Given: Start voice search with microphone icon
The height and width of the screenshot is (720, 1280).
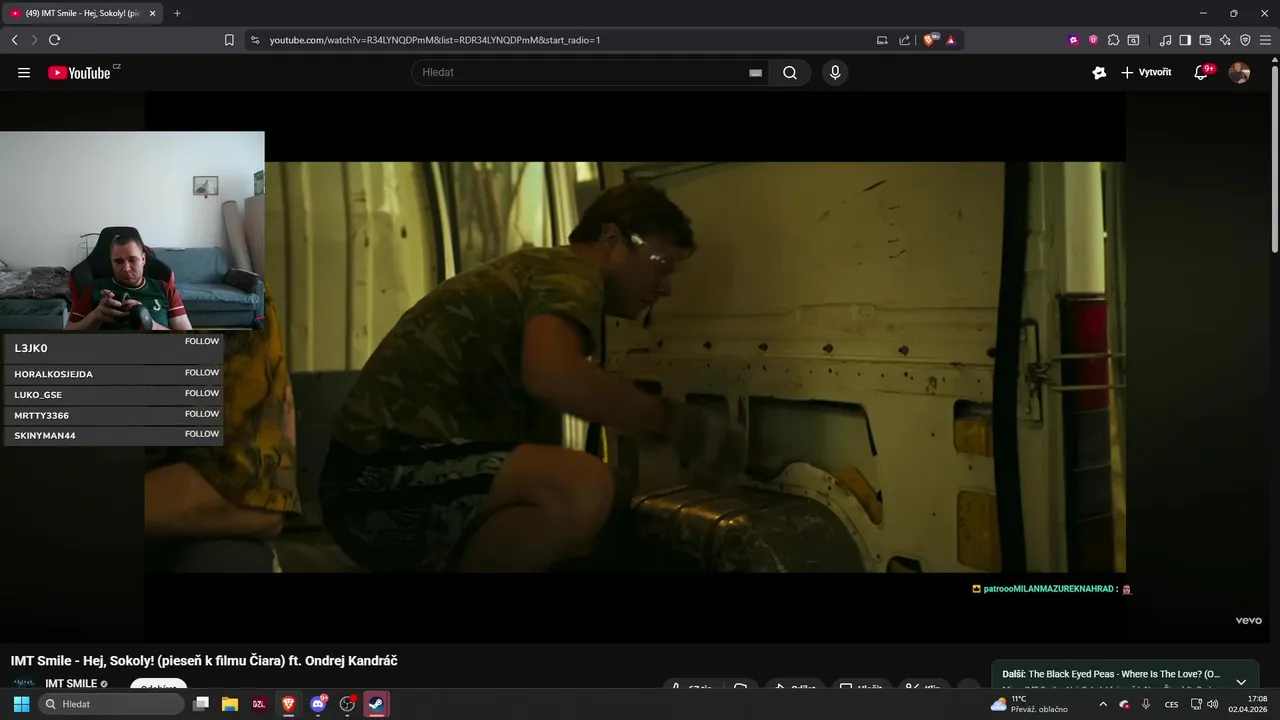Looking at the screenshot, I should coord(835,73).
